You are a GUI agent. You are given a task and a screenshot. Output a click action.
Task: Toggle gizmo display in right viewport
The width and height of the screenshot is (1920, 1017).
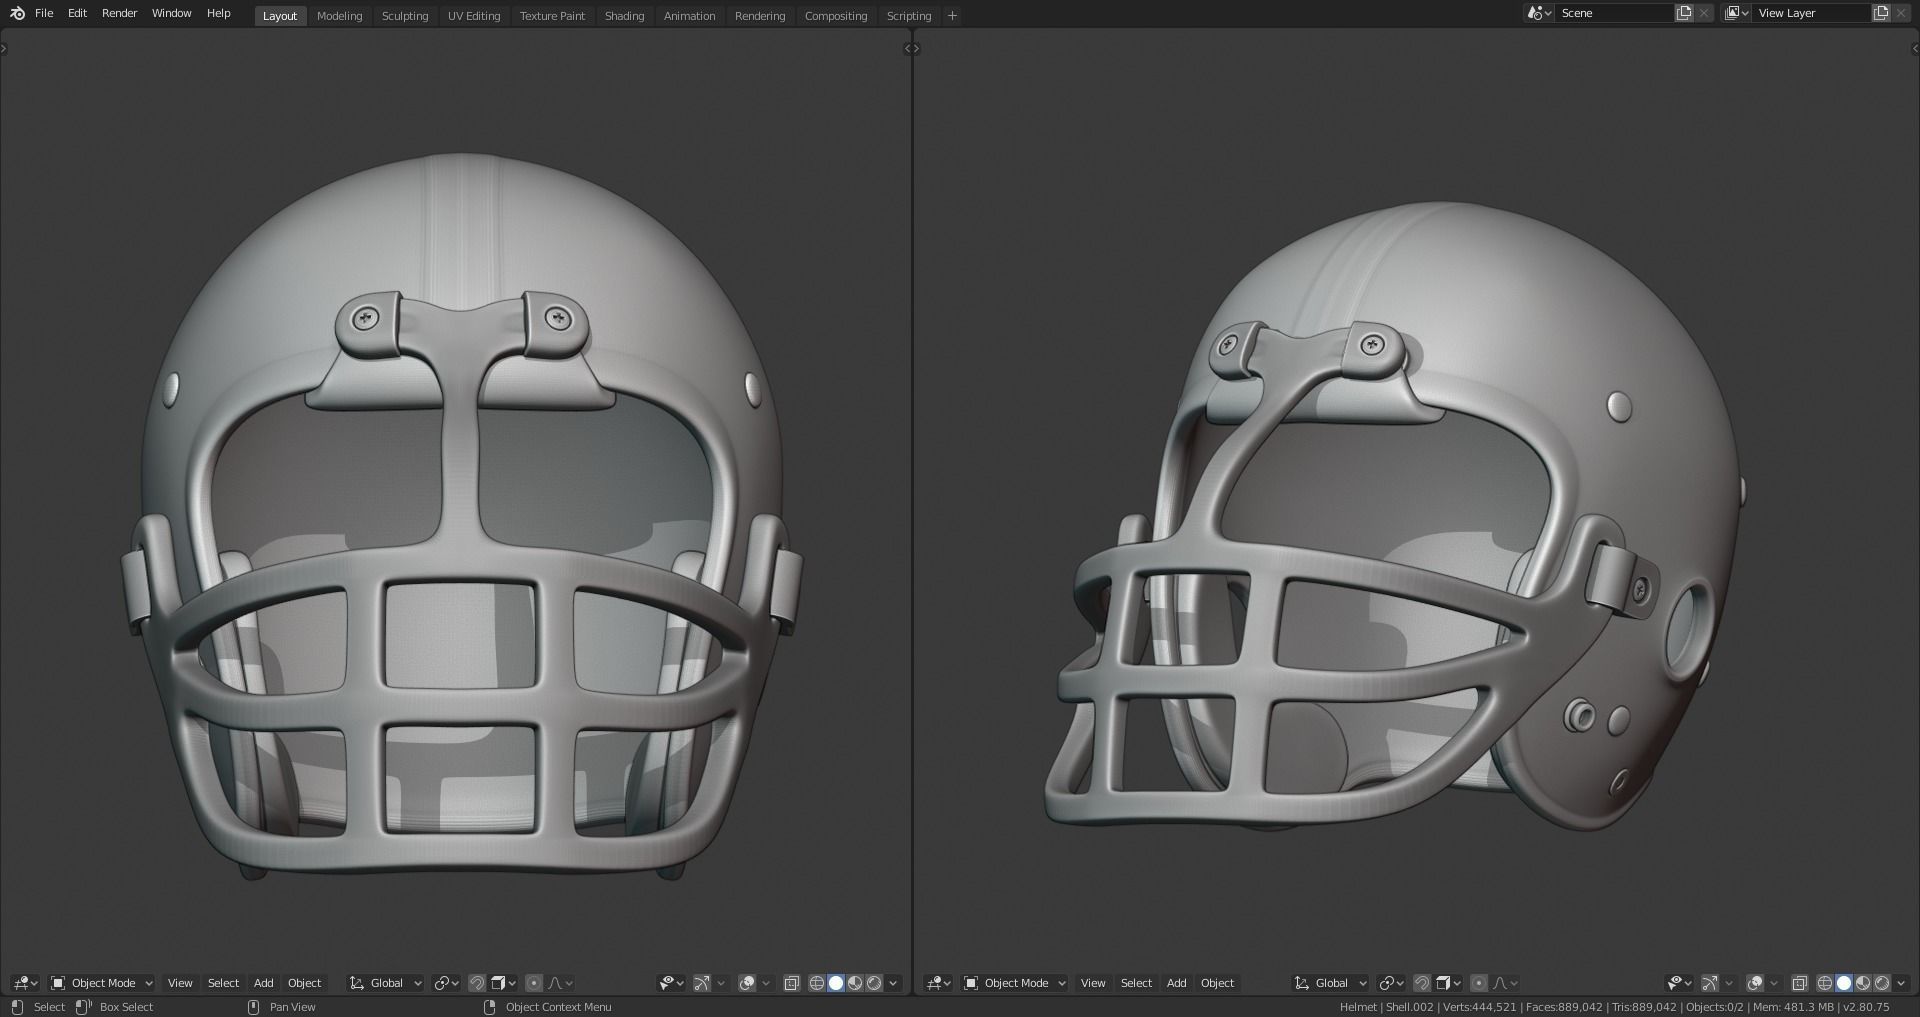click(x=1710, y=983)
